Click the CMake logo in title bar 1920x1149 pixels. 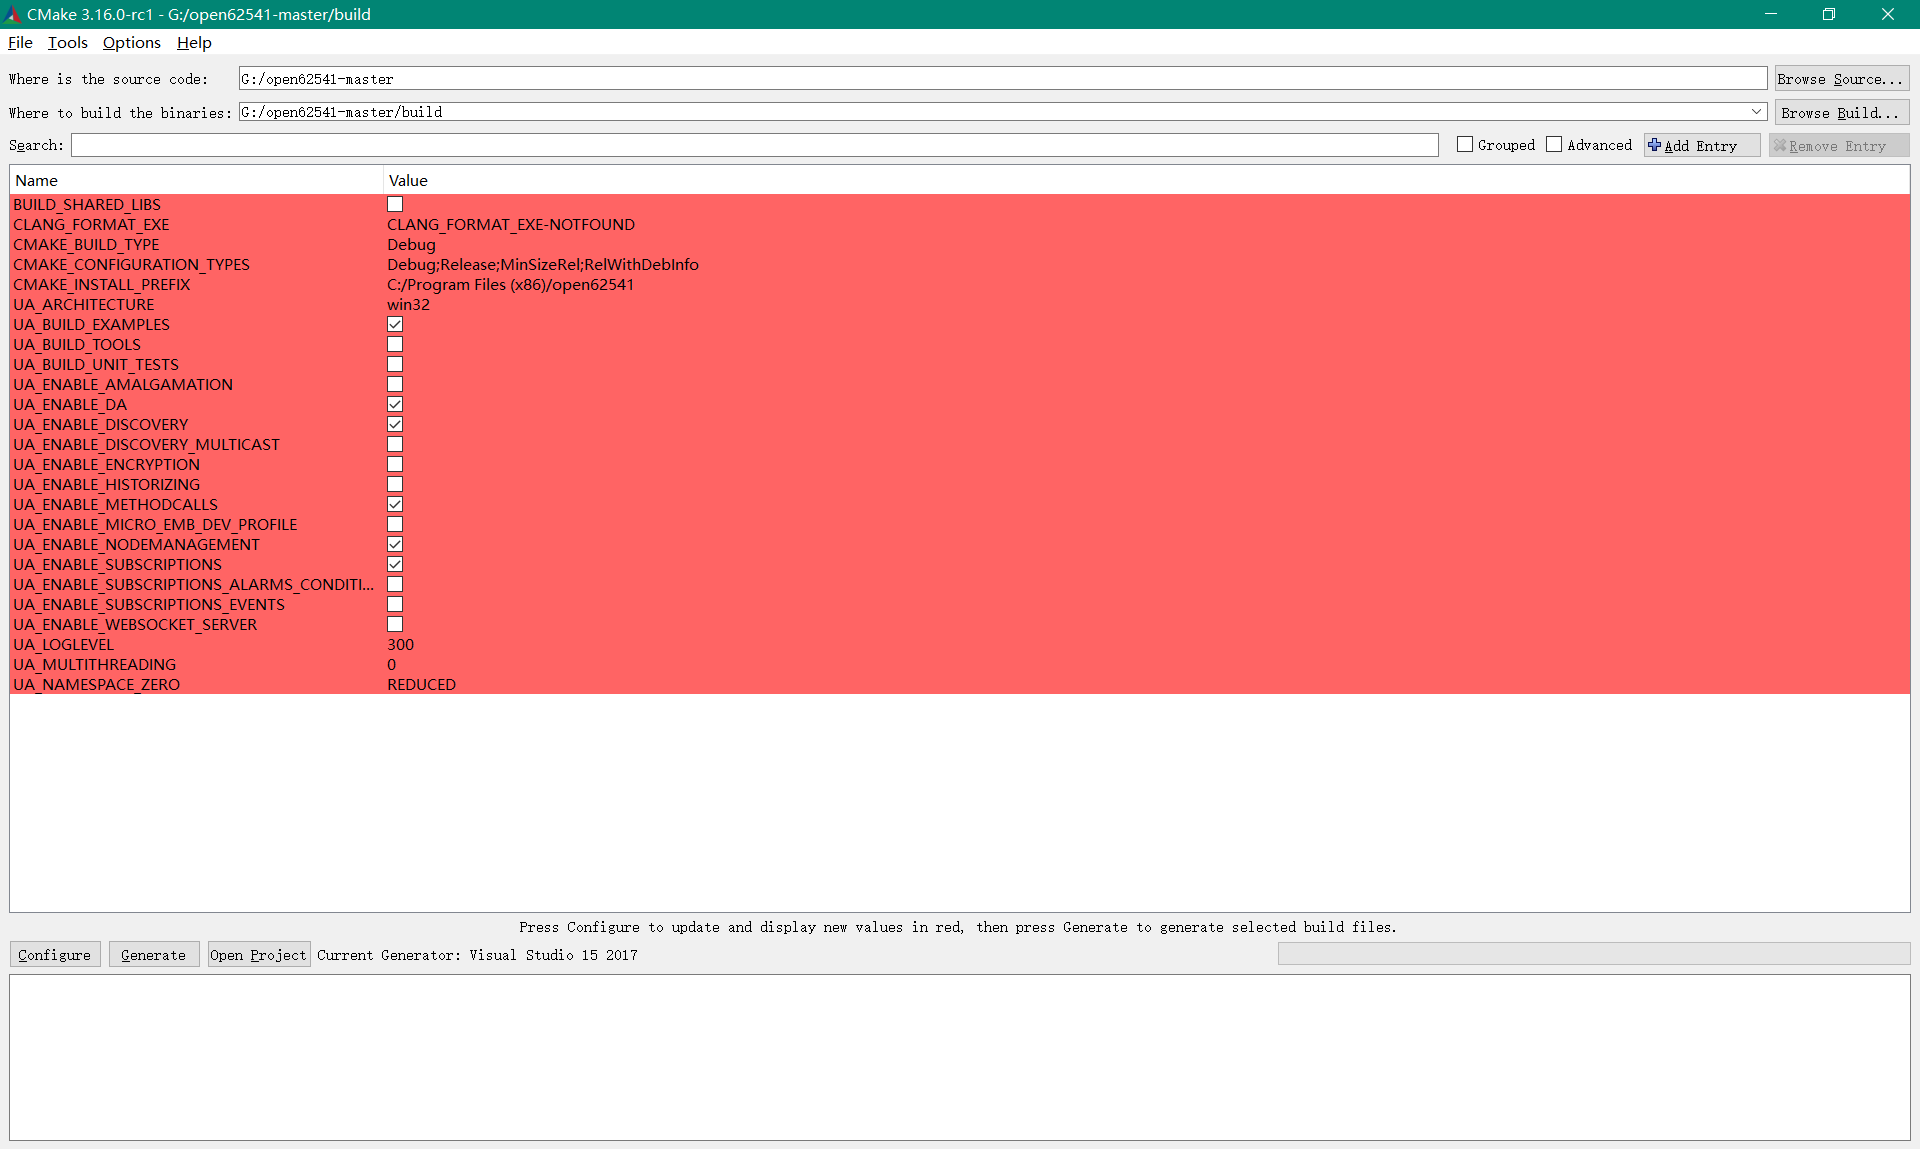[x=13, y=14]
